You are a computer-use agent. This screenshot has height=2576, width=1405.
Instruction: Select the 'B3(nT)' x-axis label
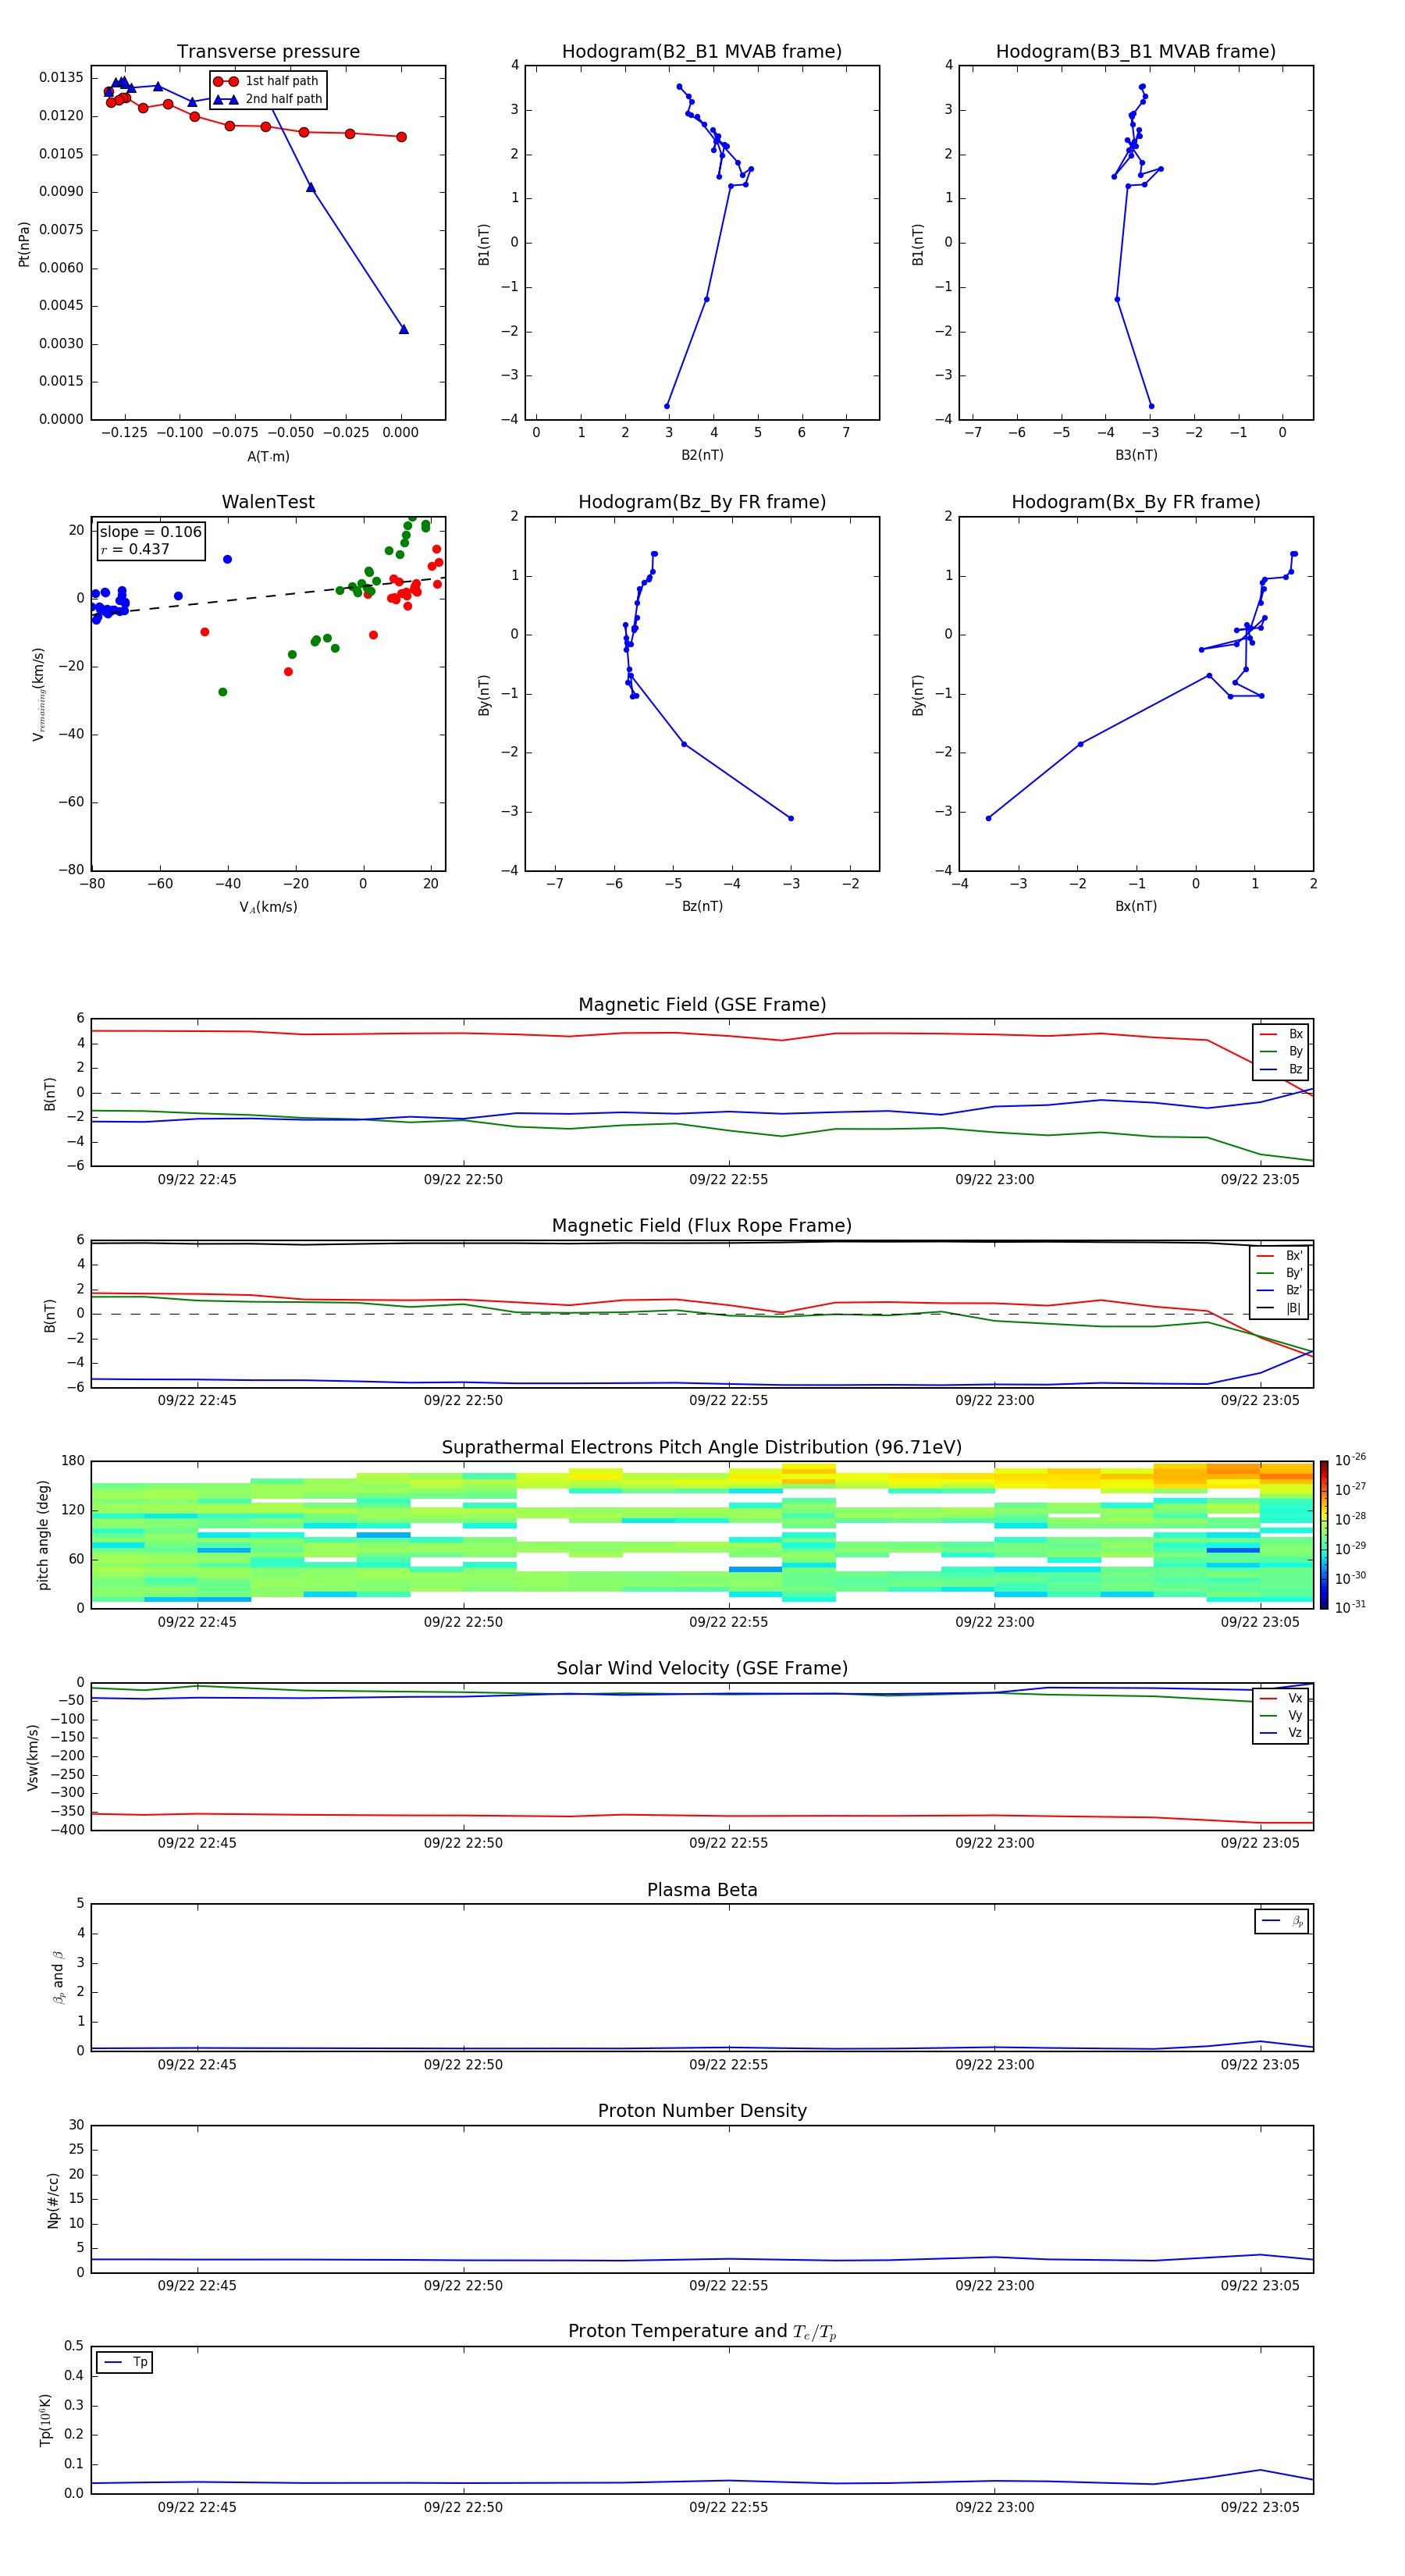pos(1136,455)
